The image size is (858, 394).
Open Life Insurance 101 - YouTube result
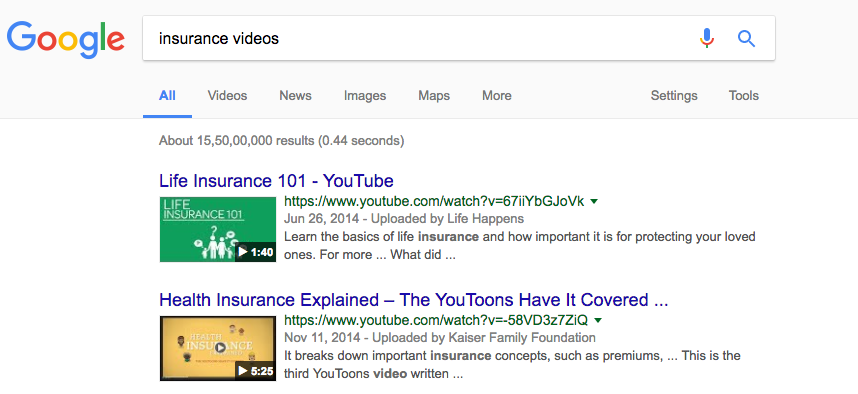click(x=276, y=181)
